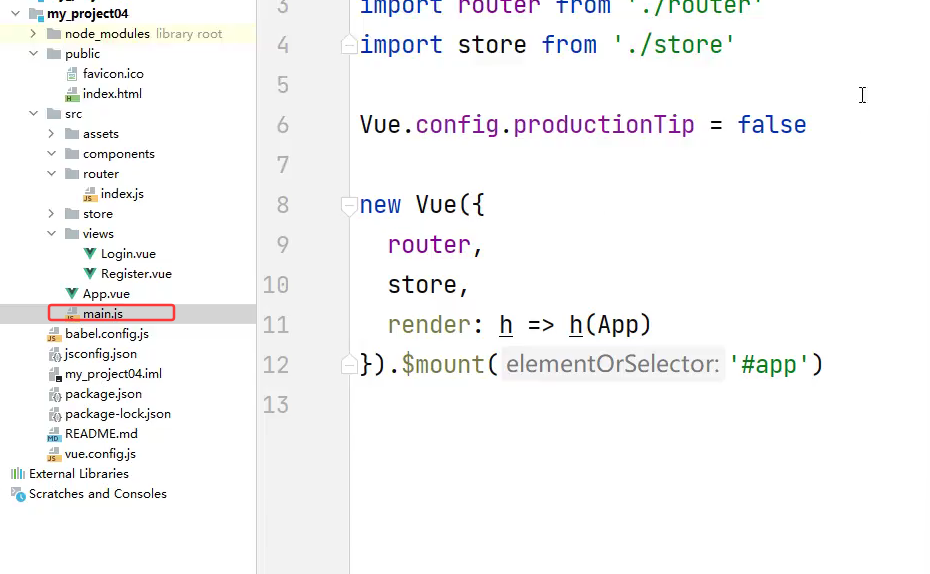Image resolution: width=930 pixels, height=574 pixels.
Task: Select the components folder
Action: 118,154
